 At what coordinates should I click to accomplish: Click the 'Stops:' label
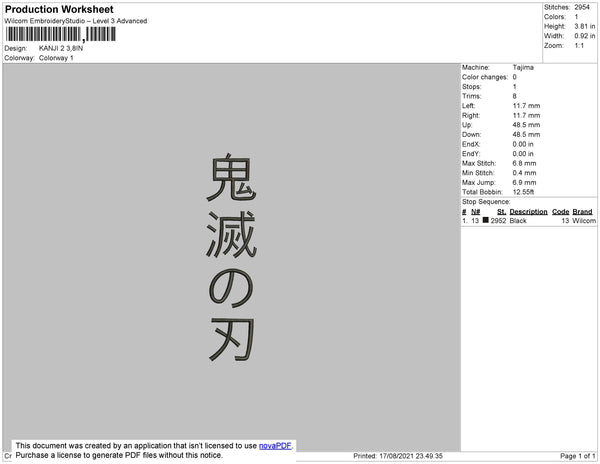point(471,87)
